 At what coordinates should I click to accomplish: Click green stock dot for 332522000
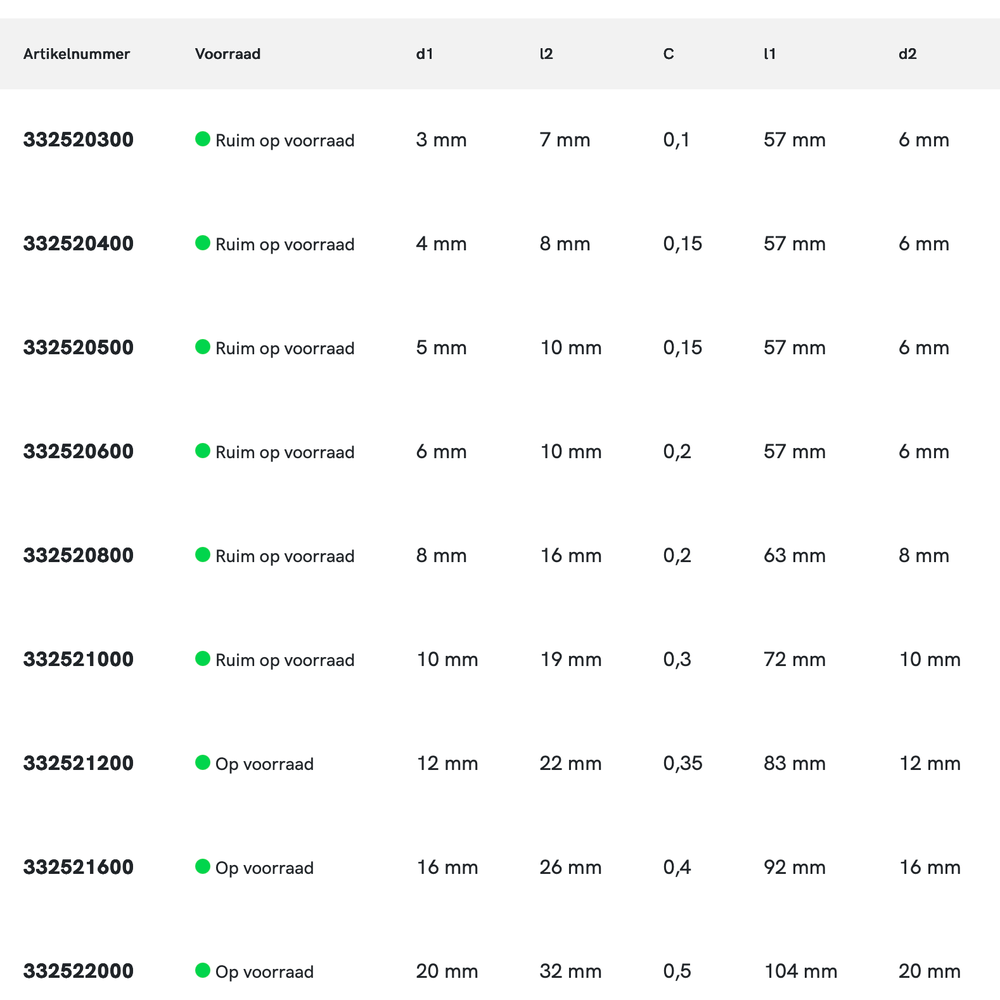pos(203,971)
